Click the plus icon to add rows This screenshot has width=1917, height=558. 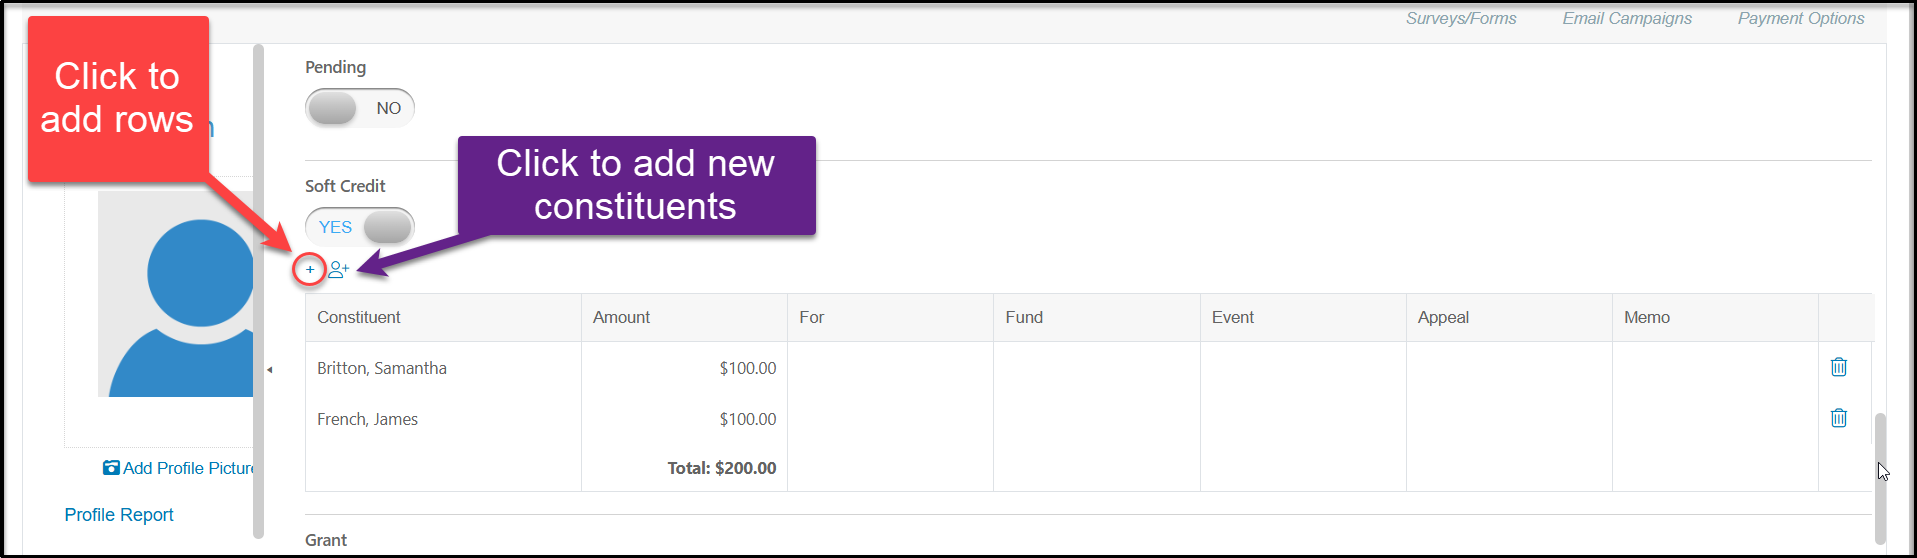[310, 269]
